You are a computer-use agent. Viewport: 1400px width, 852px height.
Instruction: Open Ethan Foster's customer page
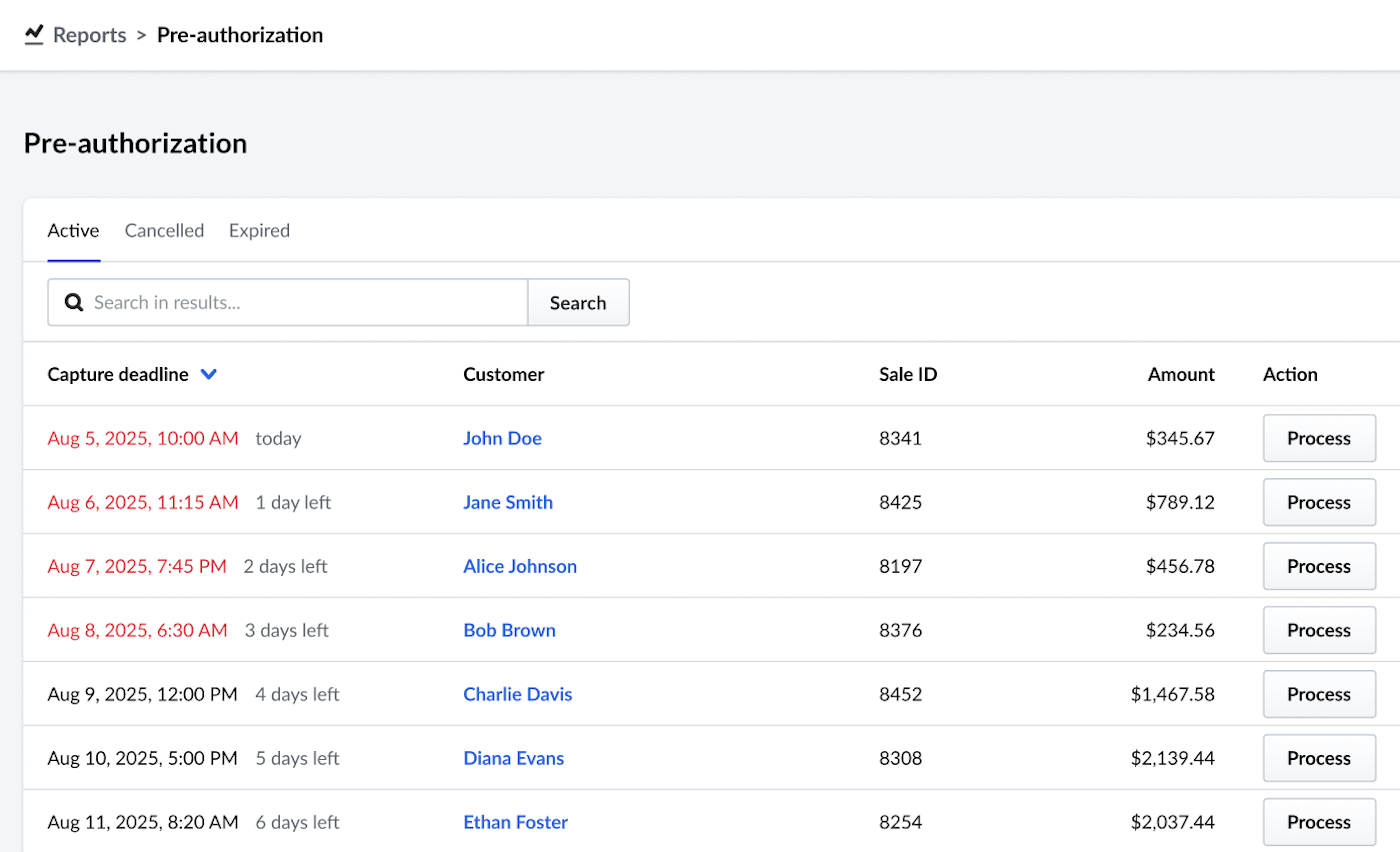(x=515, y=822)
